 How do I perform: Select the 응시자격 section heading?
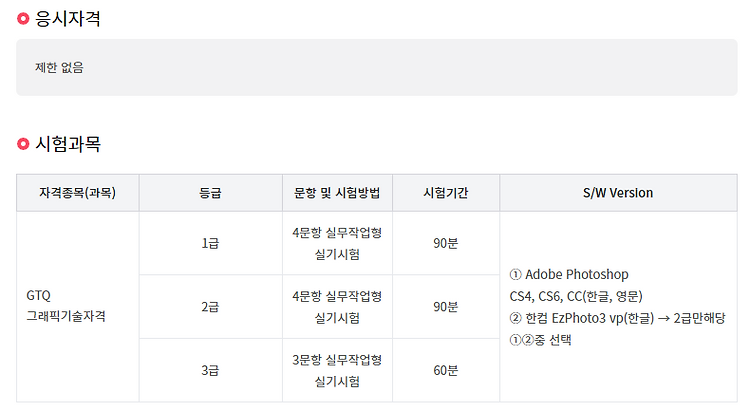click(x=68, y=19)
